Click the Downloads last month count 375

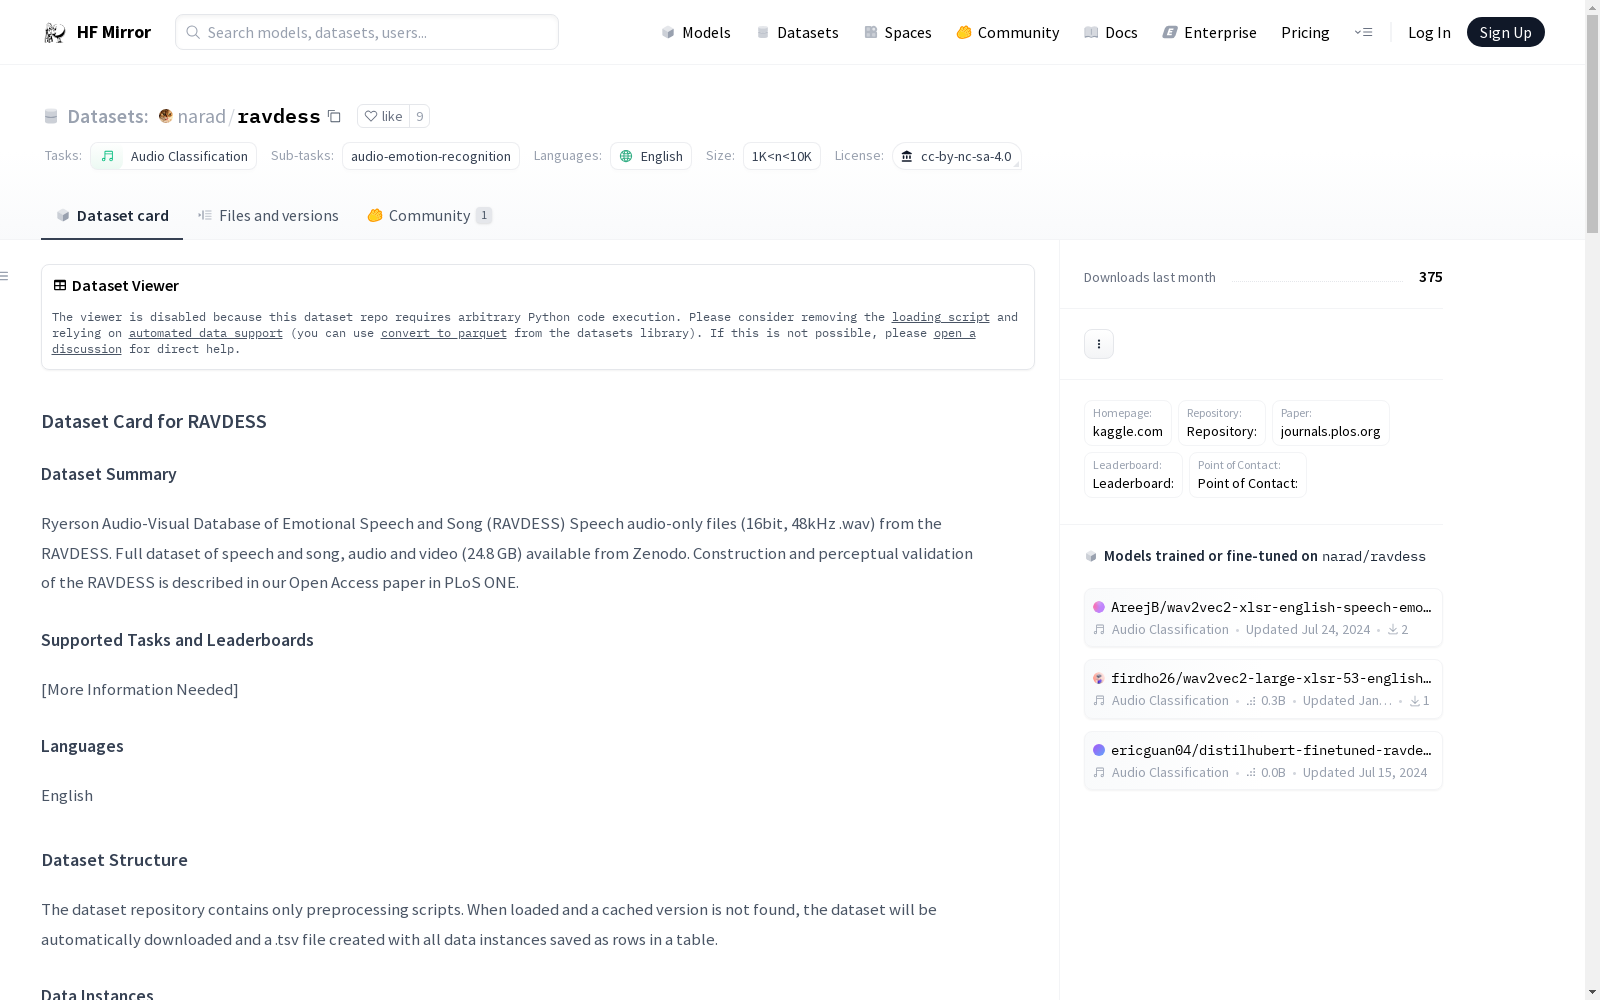pyautogui.click(x=1431, y=277)
